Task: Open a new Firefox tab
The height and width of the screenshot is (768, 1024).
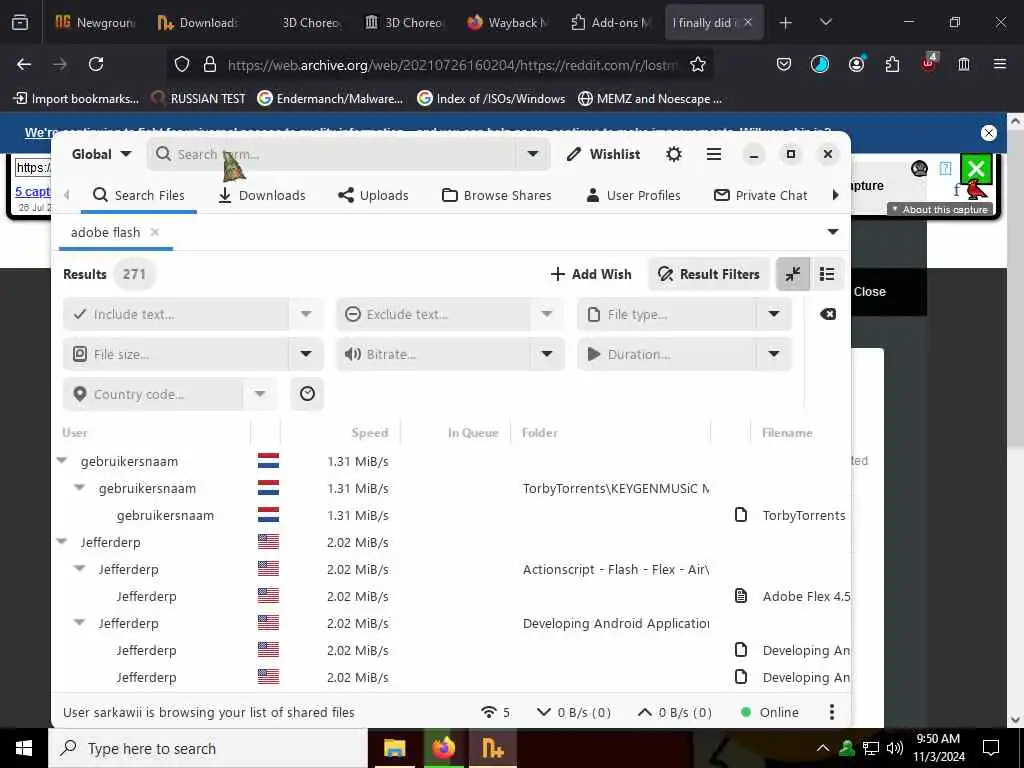Action: point(786,23)
